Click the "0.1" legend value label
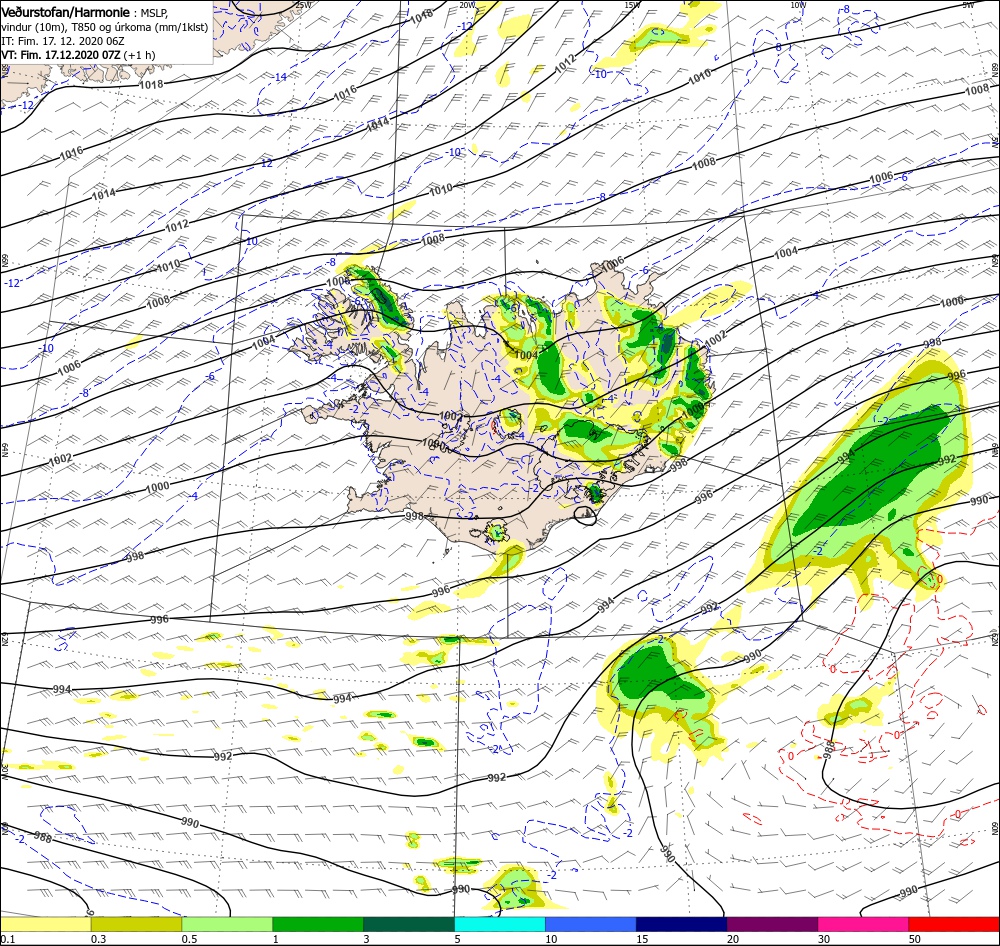This screenshot has width=1000, height=946. pyautogui.click(x=8, y=939)
